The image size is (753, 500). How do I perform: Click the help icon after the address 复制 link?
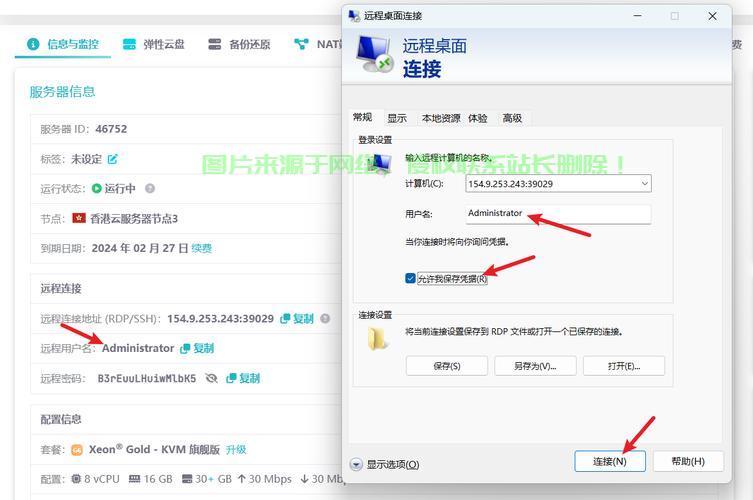[x=325, y=318]
